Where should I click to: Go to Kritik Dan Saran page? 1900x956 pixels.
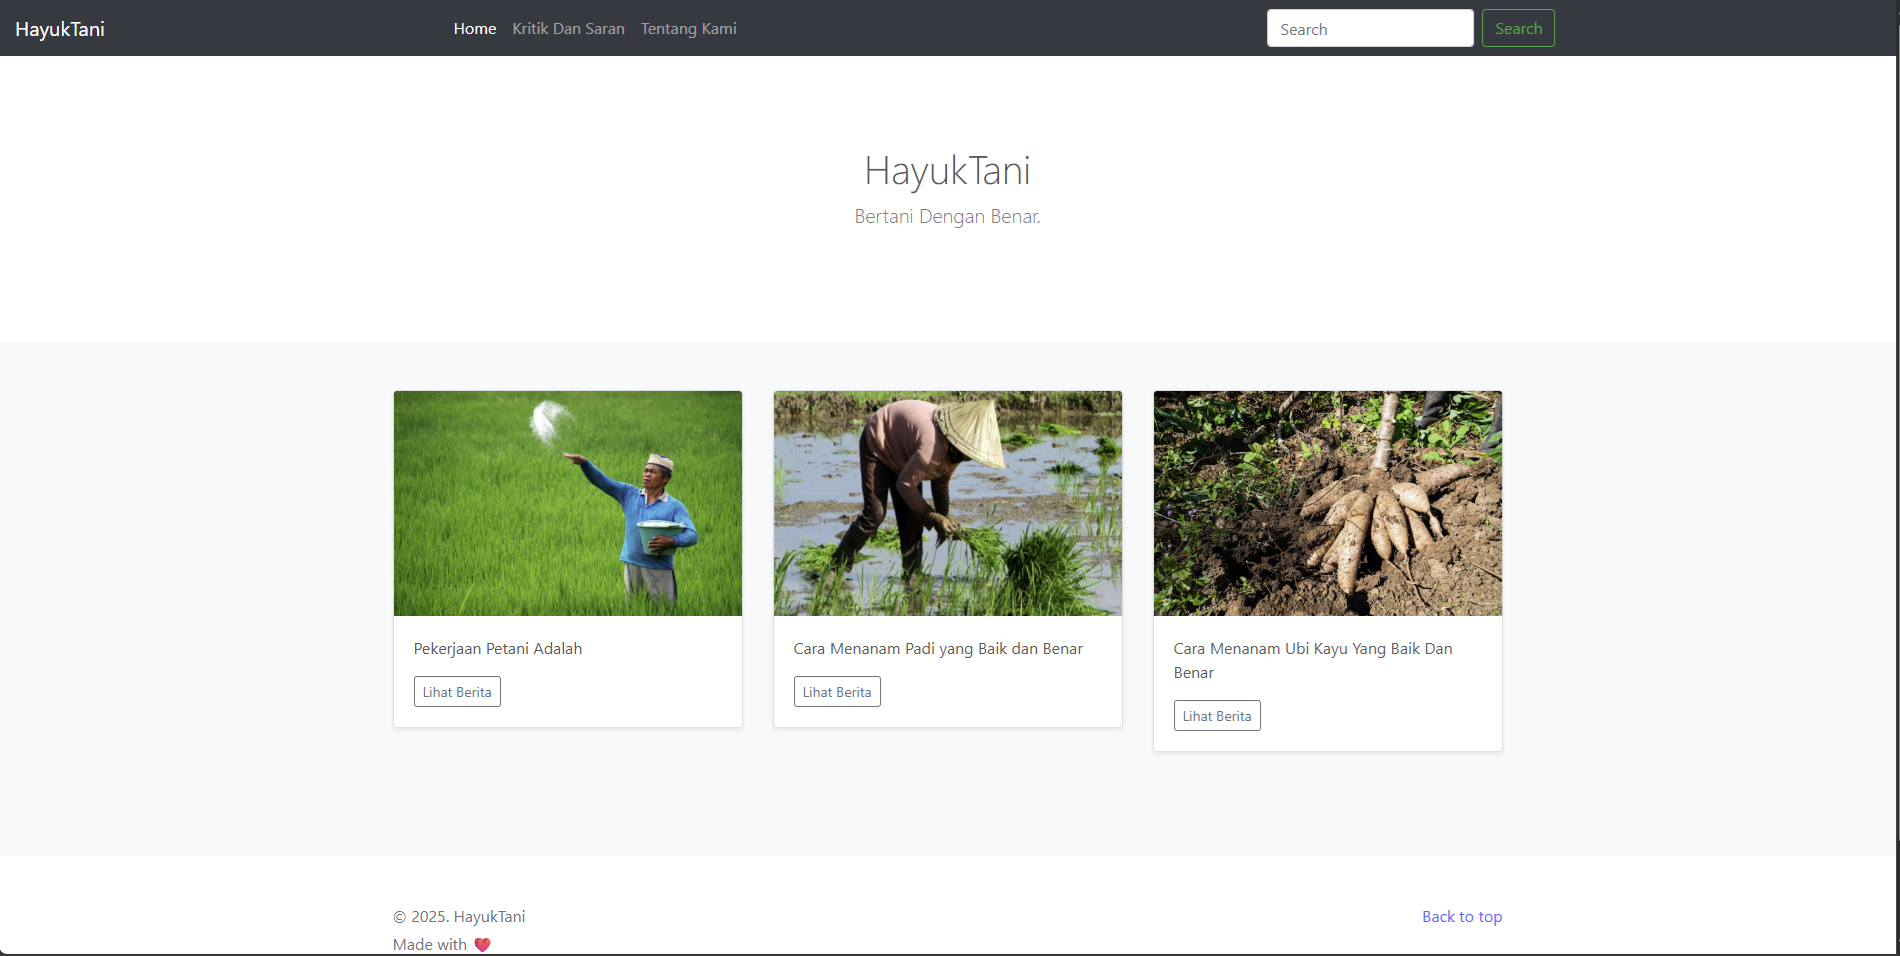[568, 29]
